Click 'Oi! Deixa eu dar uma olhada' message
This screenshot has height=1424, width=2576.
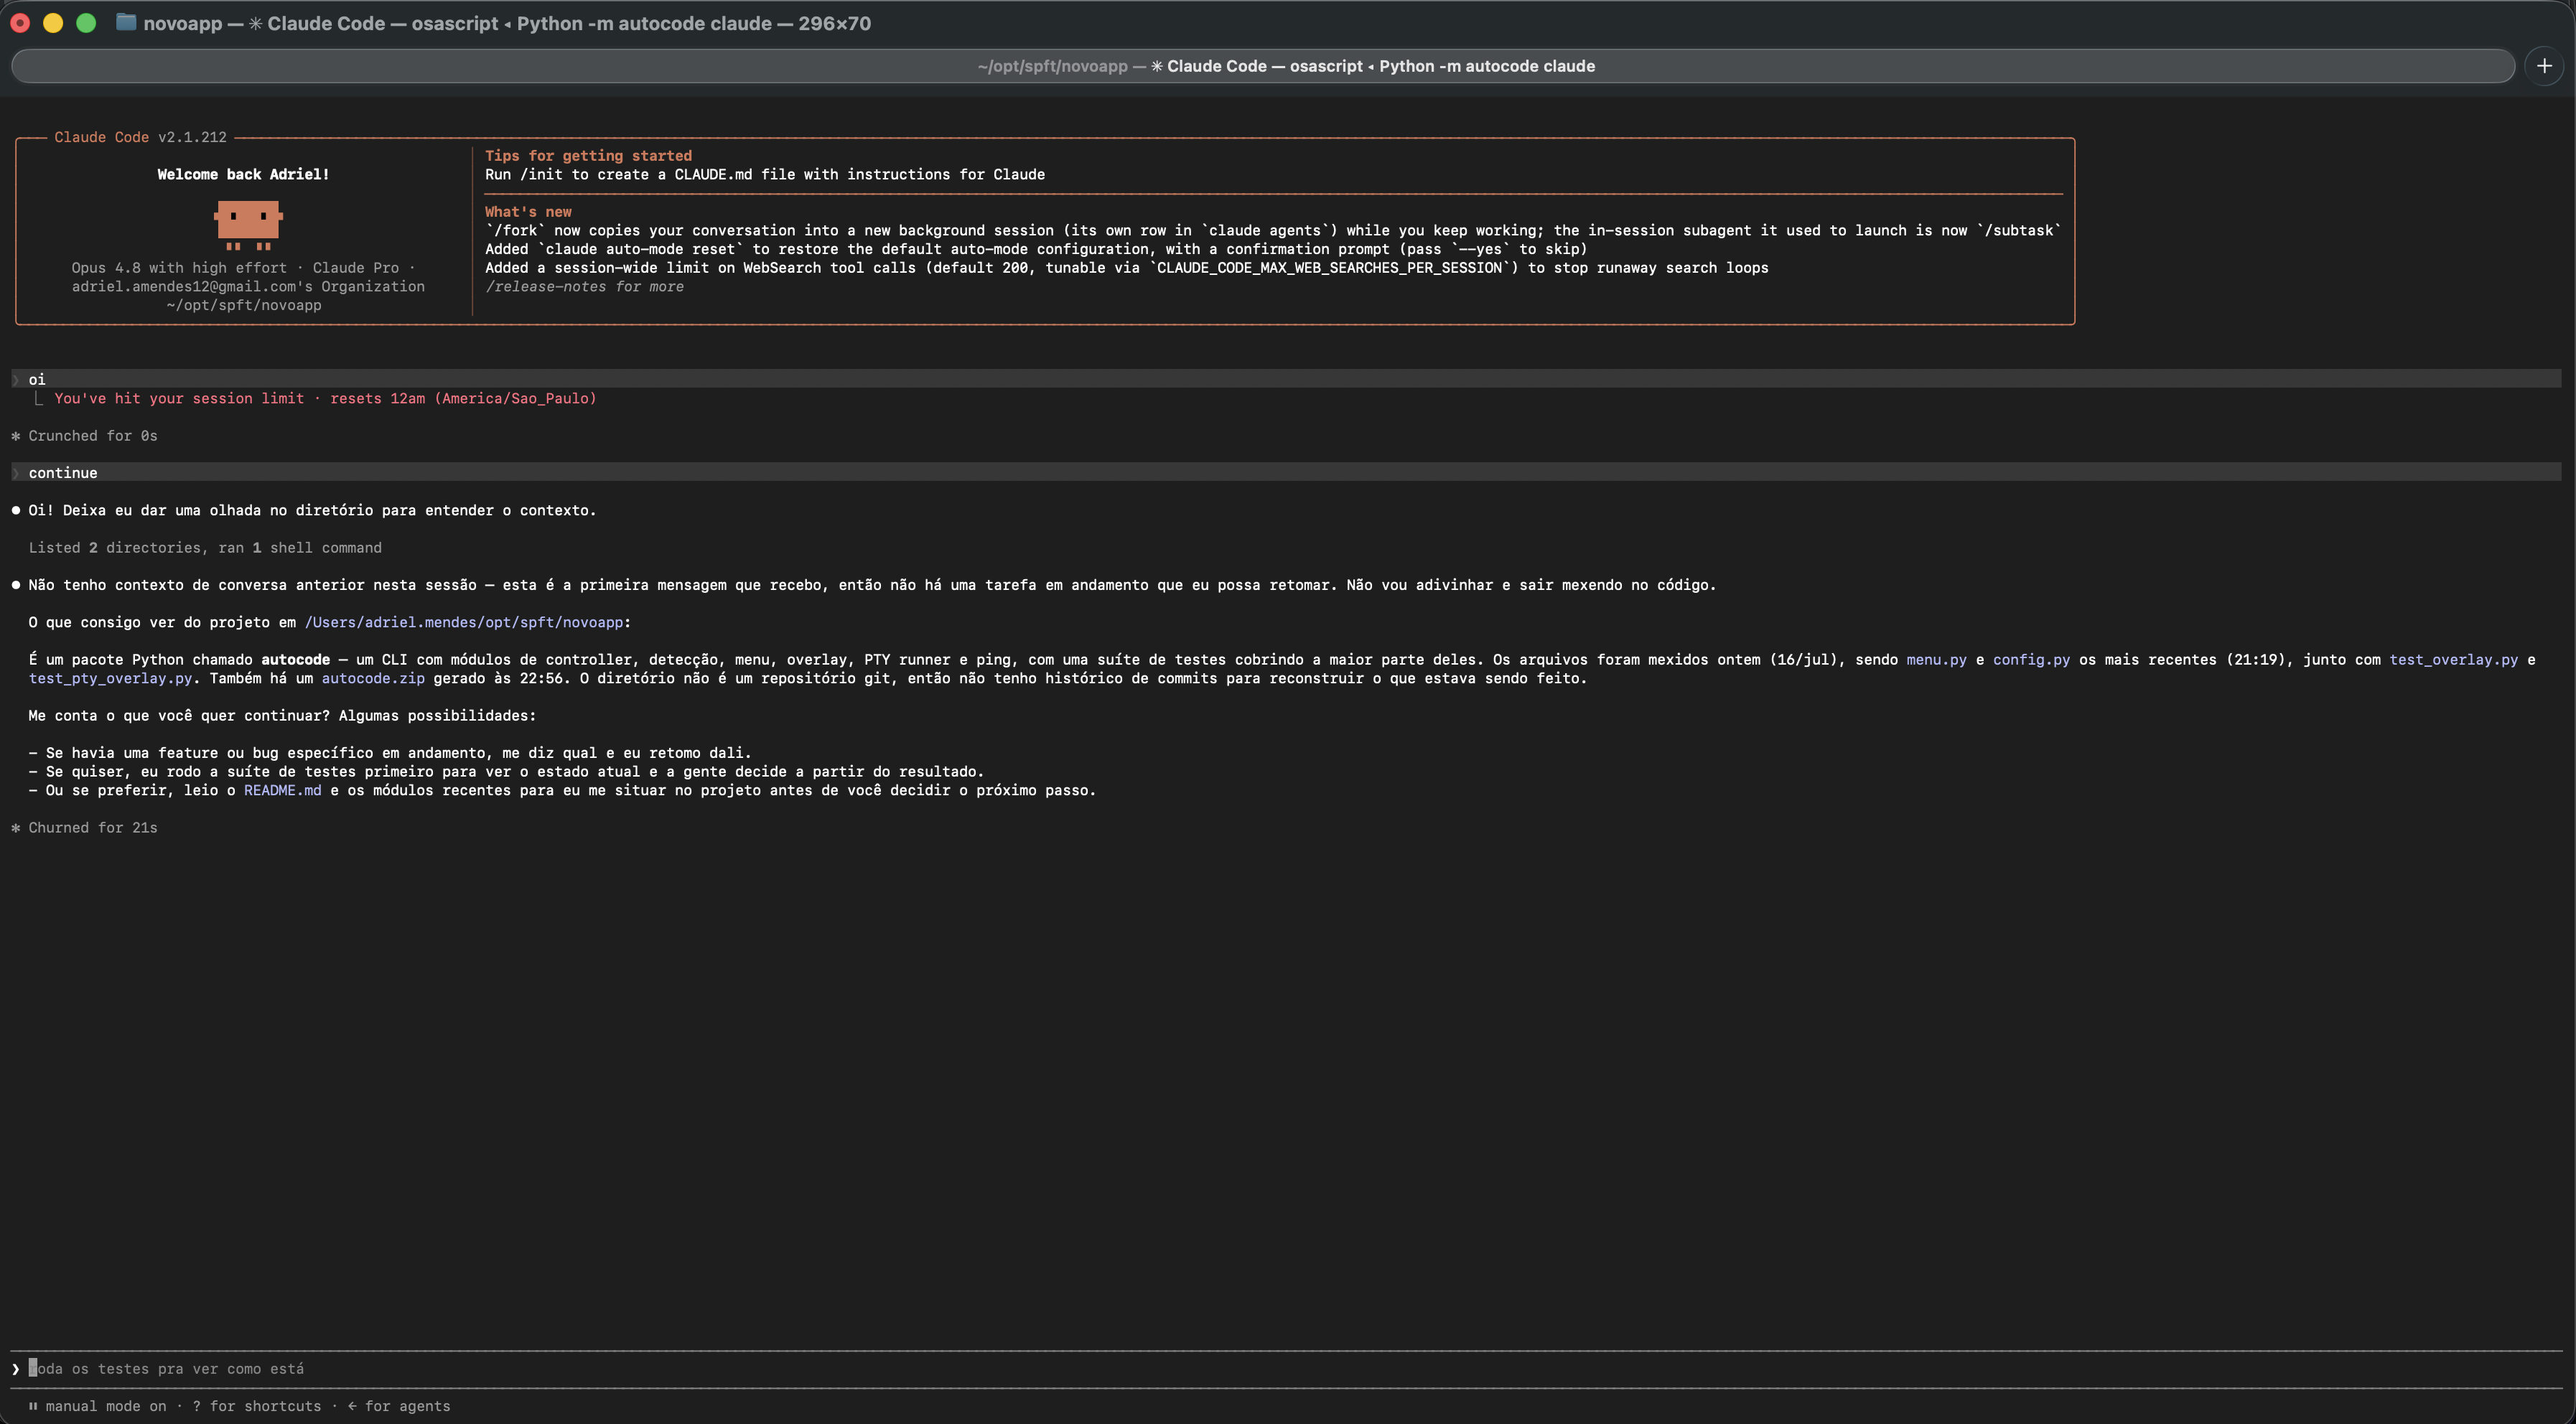[312, 510]
